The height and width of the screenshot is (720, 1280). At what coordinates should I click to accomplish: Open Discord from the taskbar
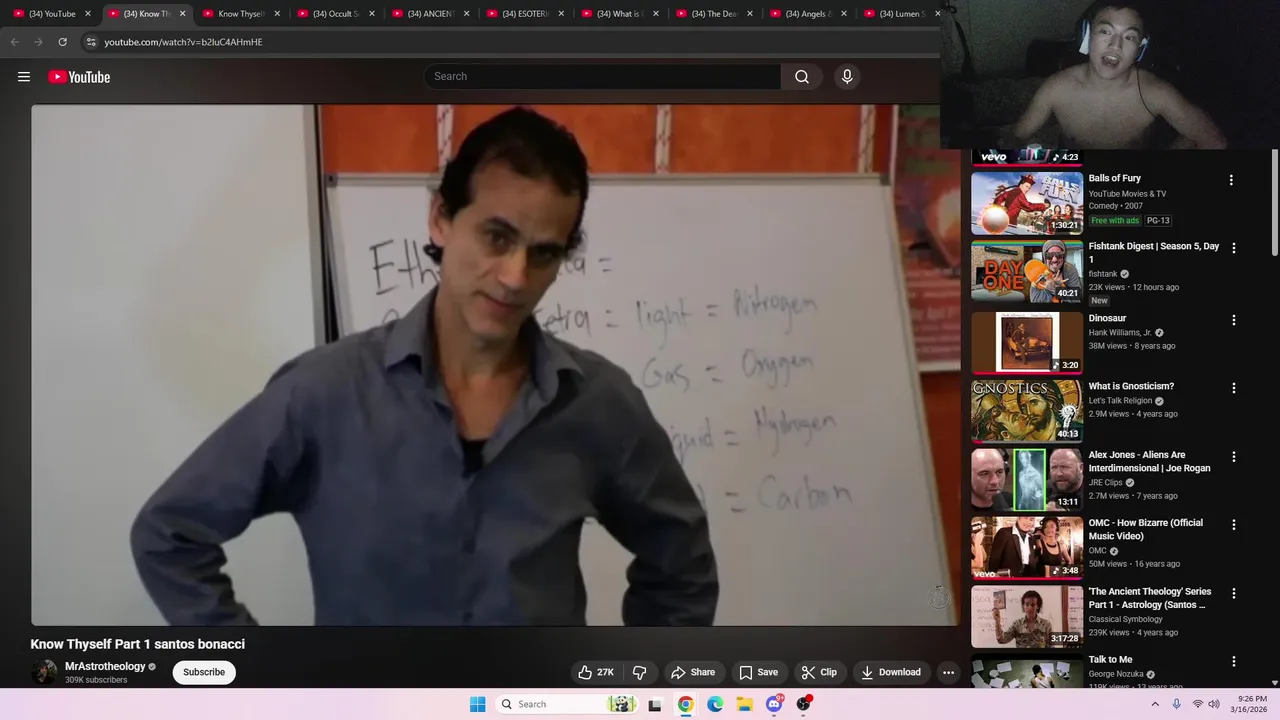coord(774,704)
